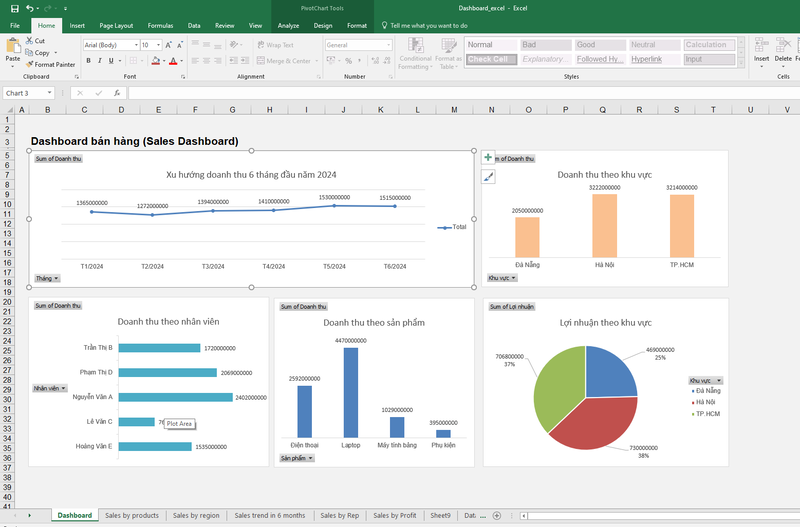
Task: Open the Chart Styles paintbrush icon
Action: [x=488, y=177]
